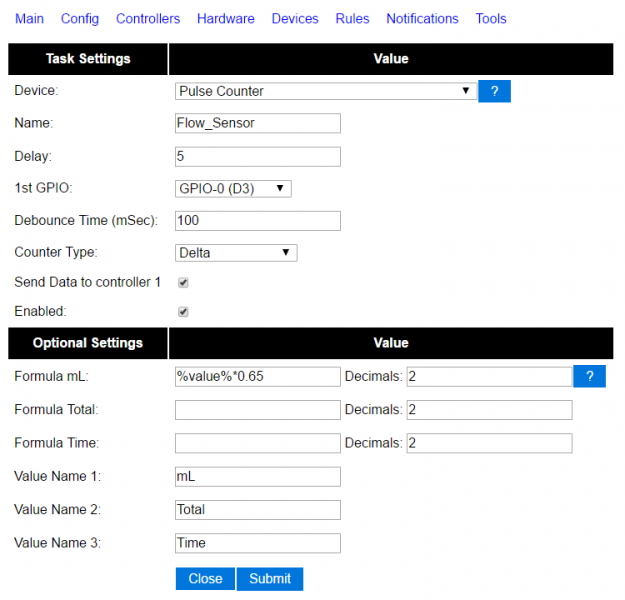Open the Device help question mark button
This screenshot has height=600, width=625.
(494, 91)
